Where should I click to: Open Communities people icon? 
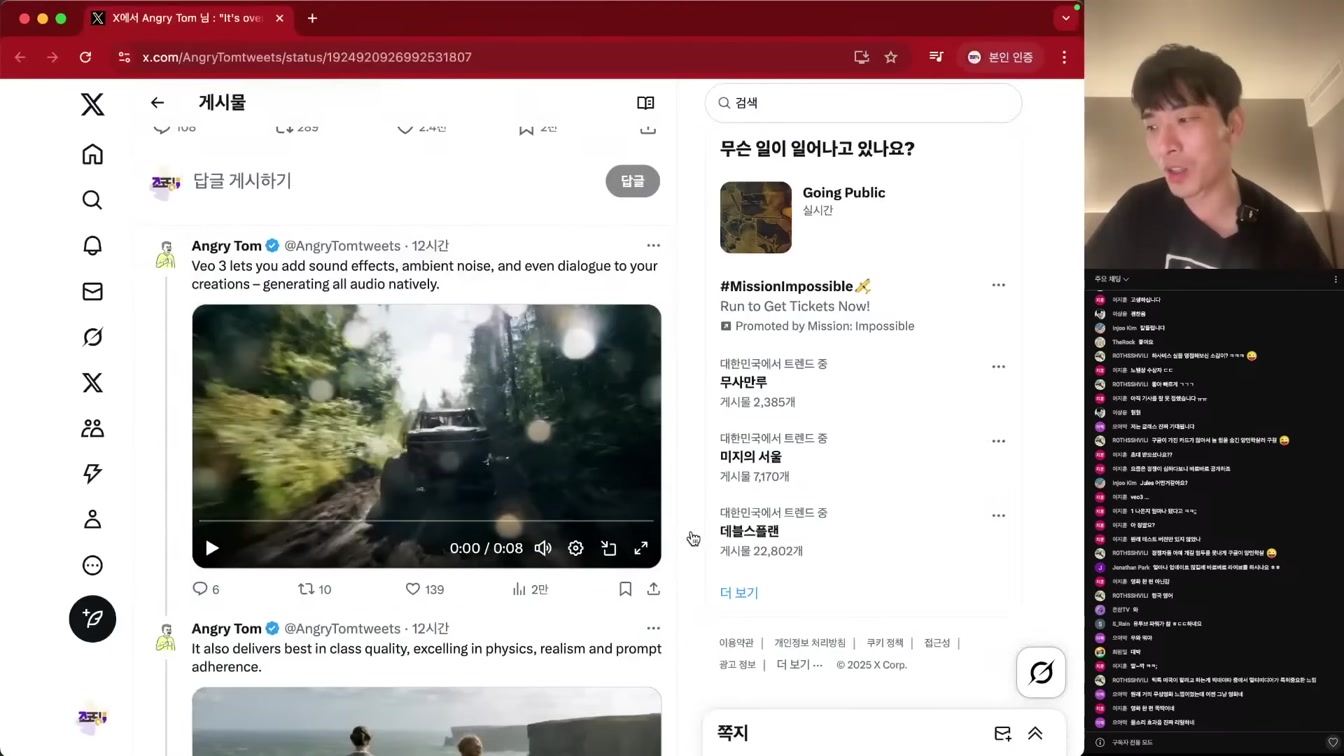coord(92,428)
